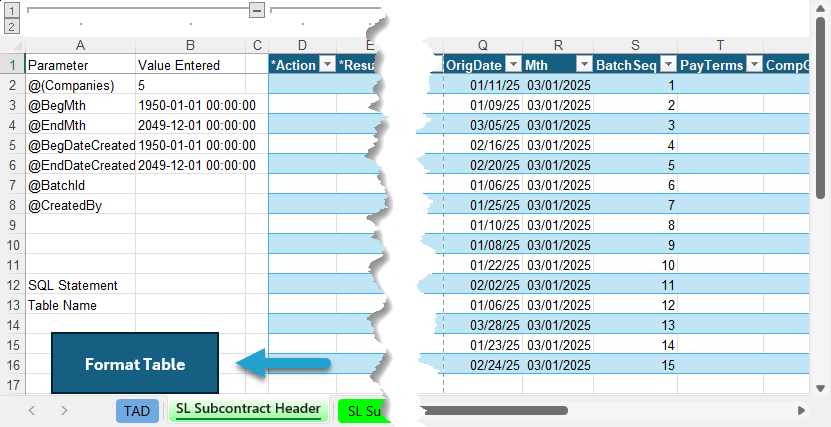Select column T header

click(x=720, y=45)
